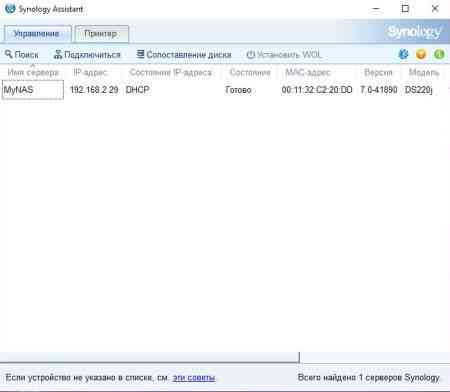The height and width of the screenshot is (392, 450).
Task: Click the MAC-адрес column header
Action: [307, 72]
